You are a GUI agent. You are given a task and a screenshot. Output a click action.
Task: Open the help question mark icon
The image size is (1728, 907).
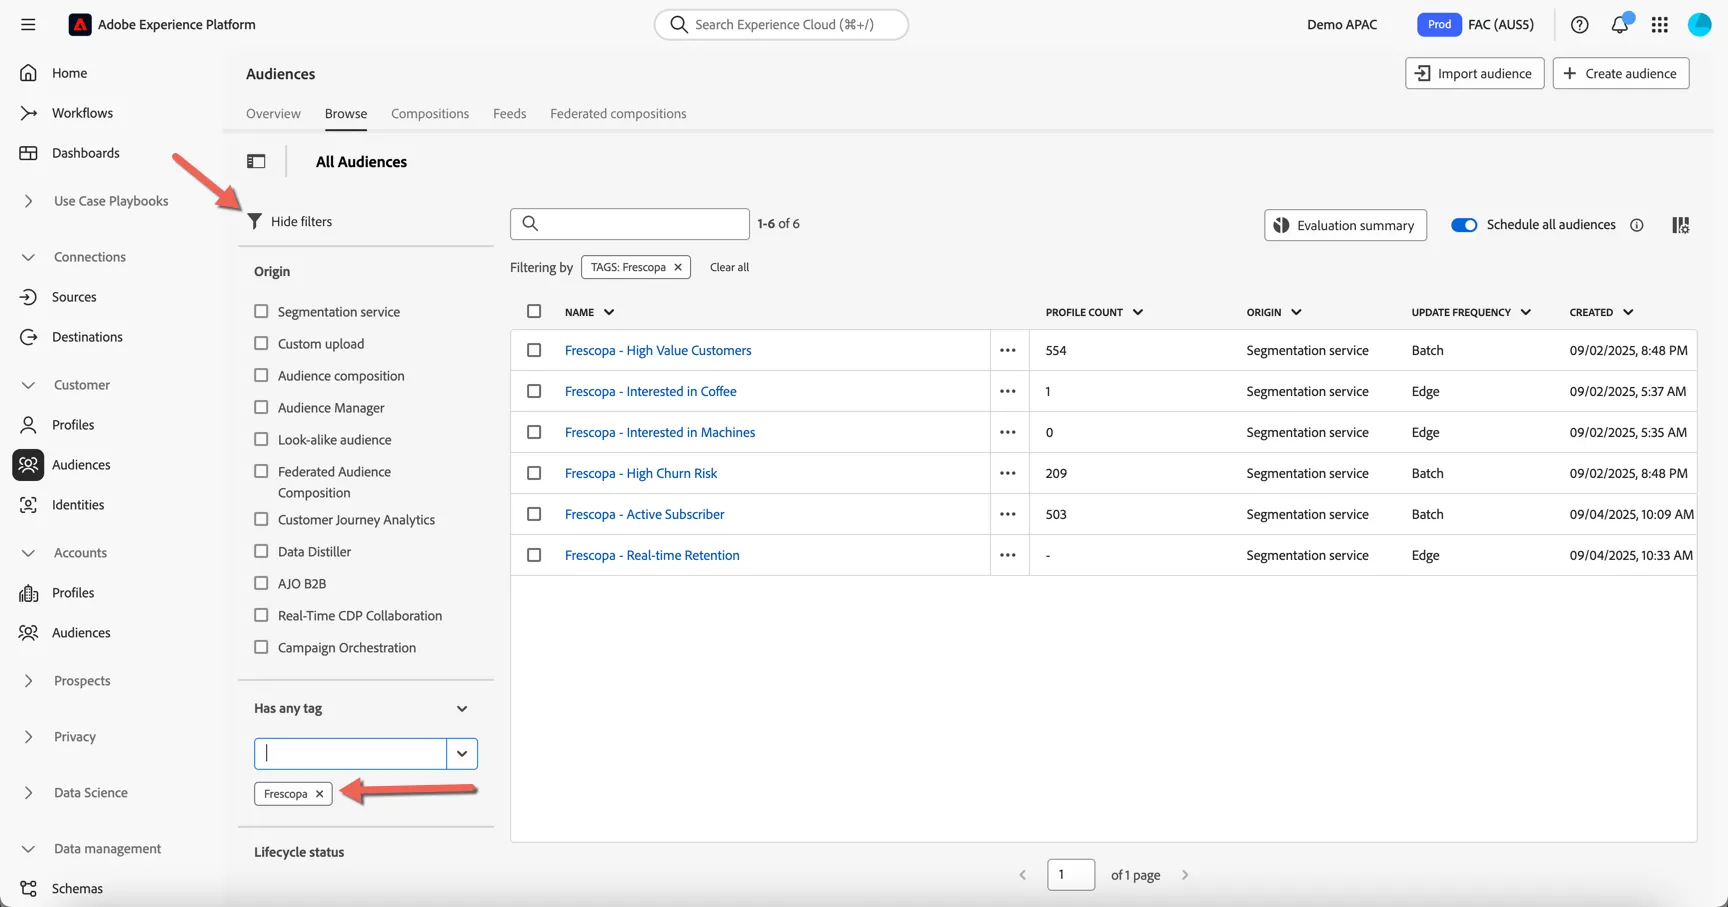pyautogui.click(x=1579, y=24)
